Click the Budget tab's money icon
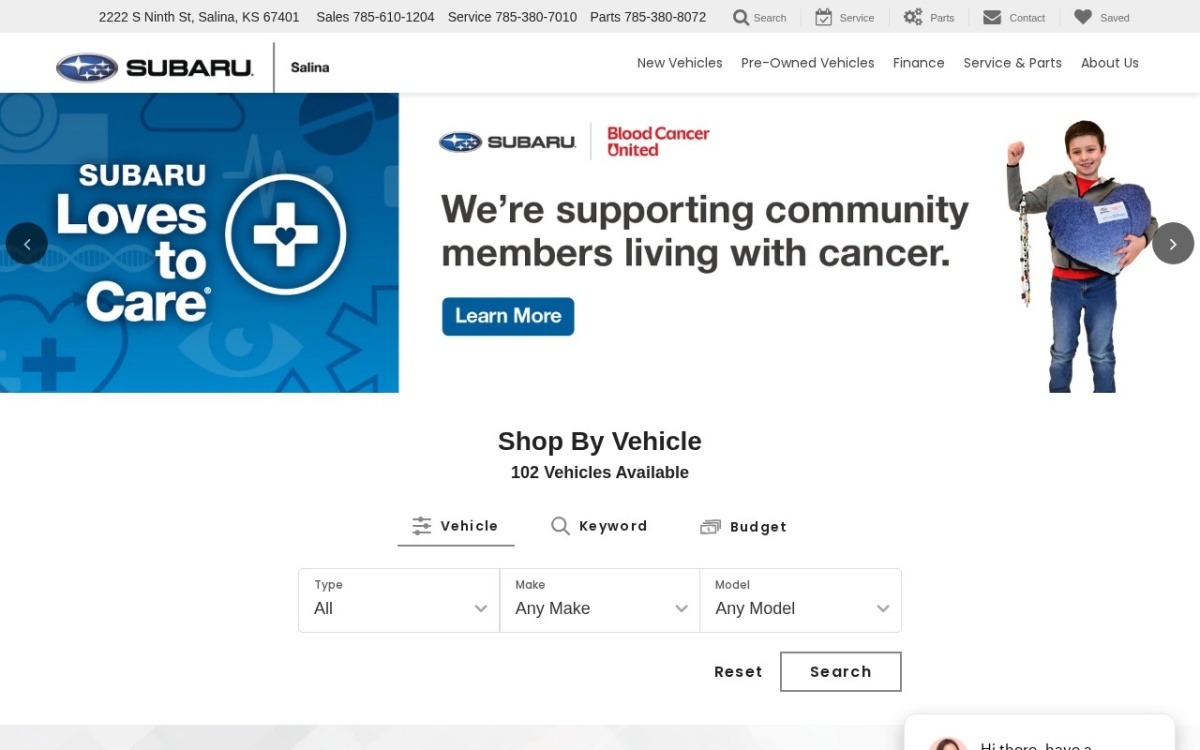This screenshot has height=750, width=1200. pyautogui.click(x=710, y=527)
